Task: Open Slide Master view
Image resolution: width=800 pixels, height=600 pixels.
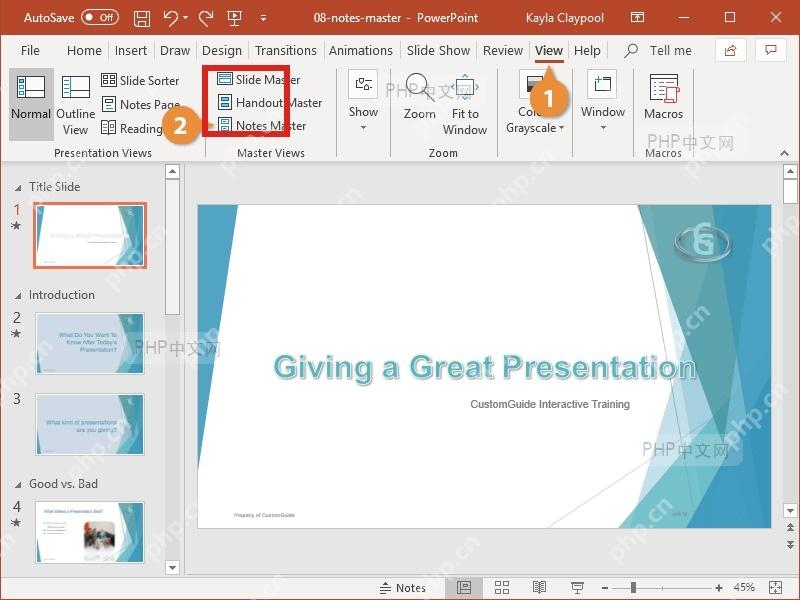Action: pos(258,79)
